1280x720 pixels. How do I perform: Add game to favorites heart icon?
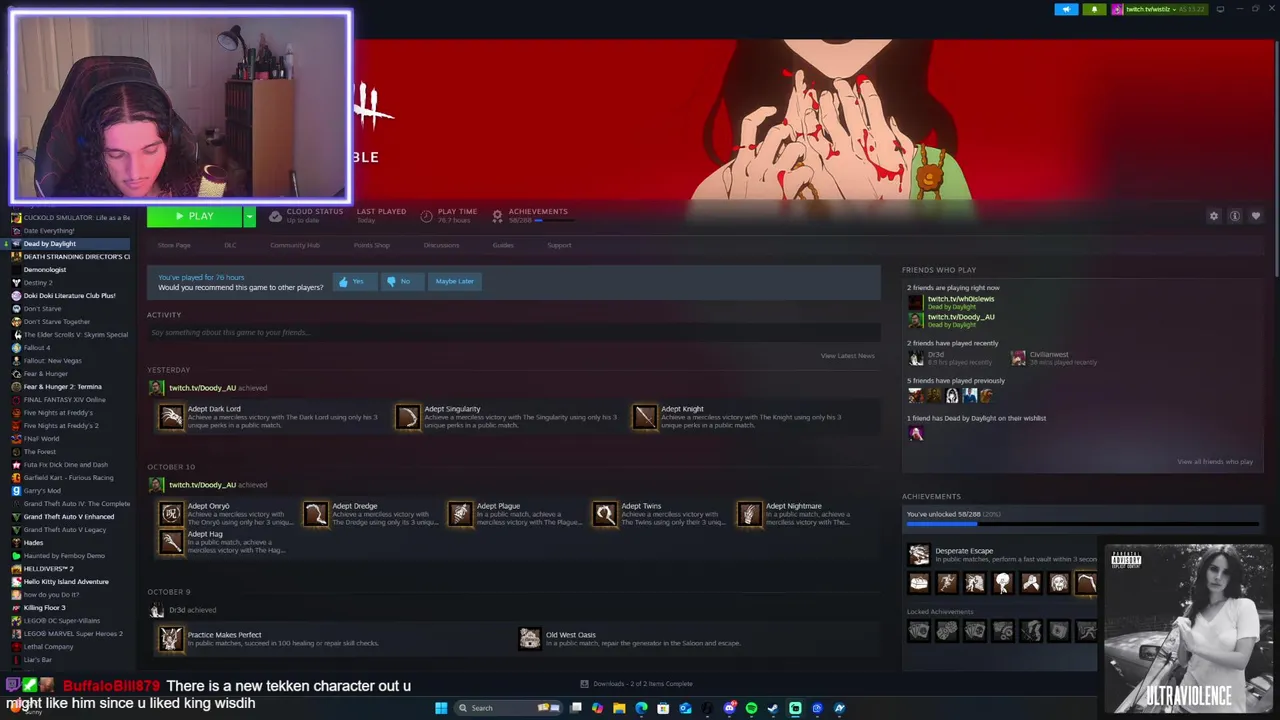click(x=1256, y=216)
